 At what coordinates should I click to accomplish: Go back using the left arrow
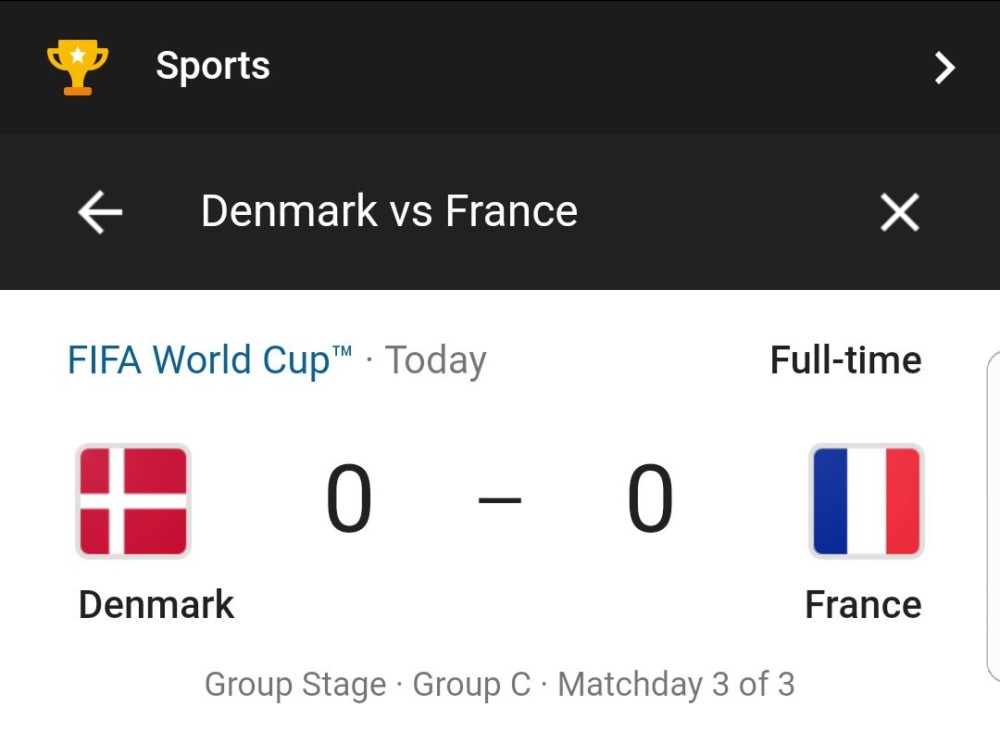100,213
